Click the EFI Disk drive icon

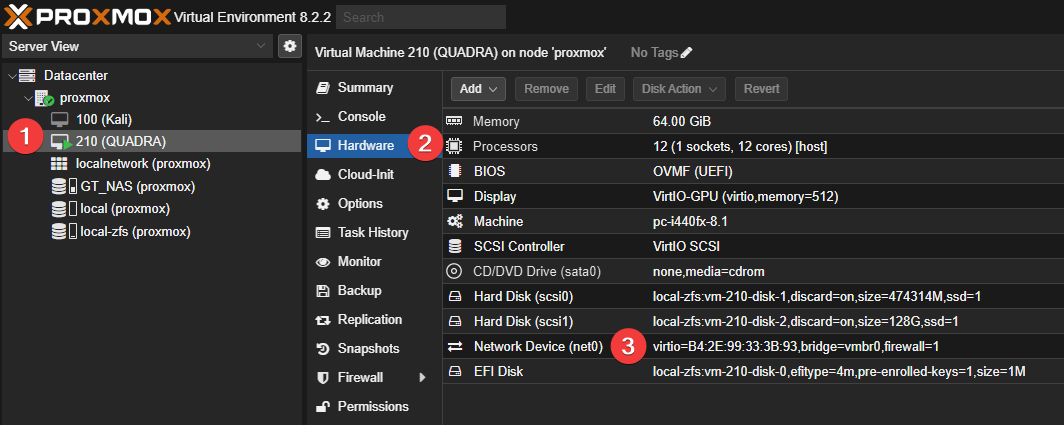click(454, 371)
